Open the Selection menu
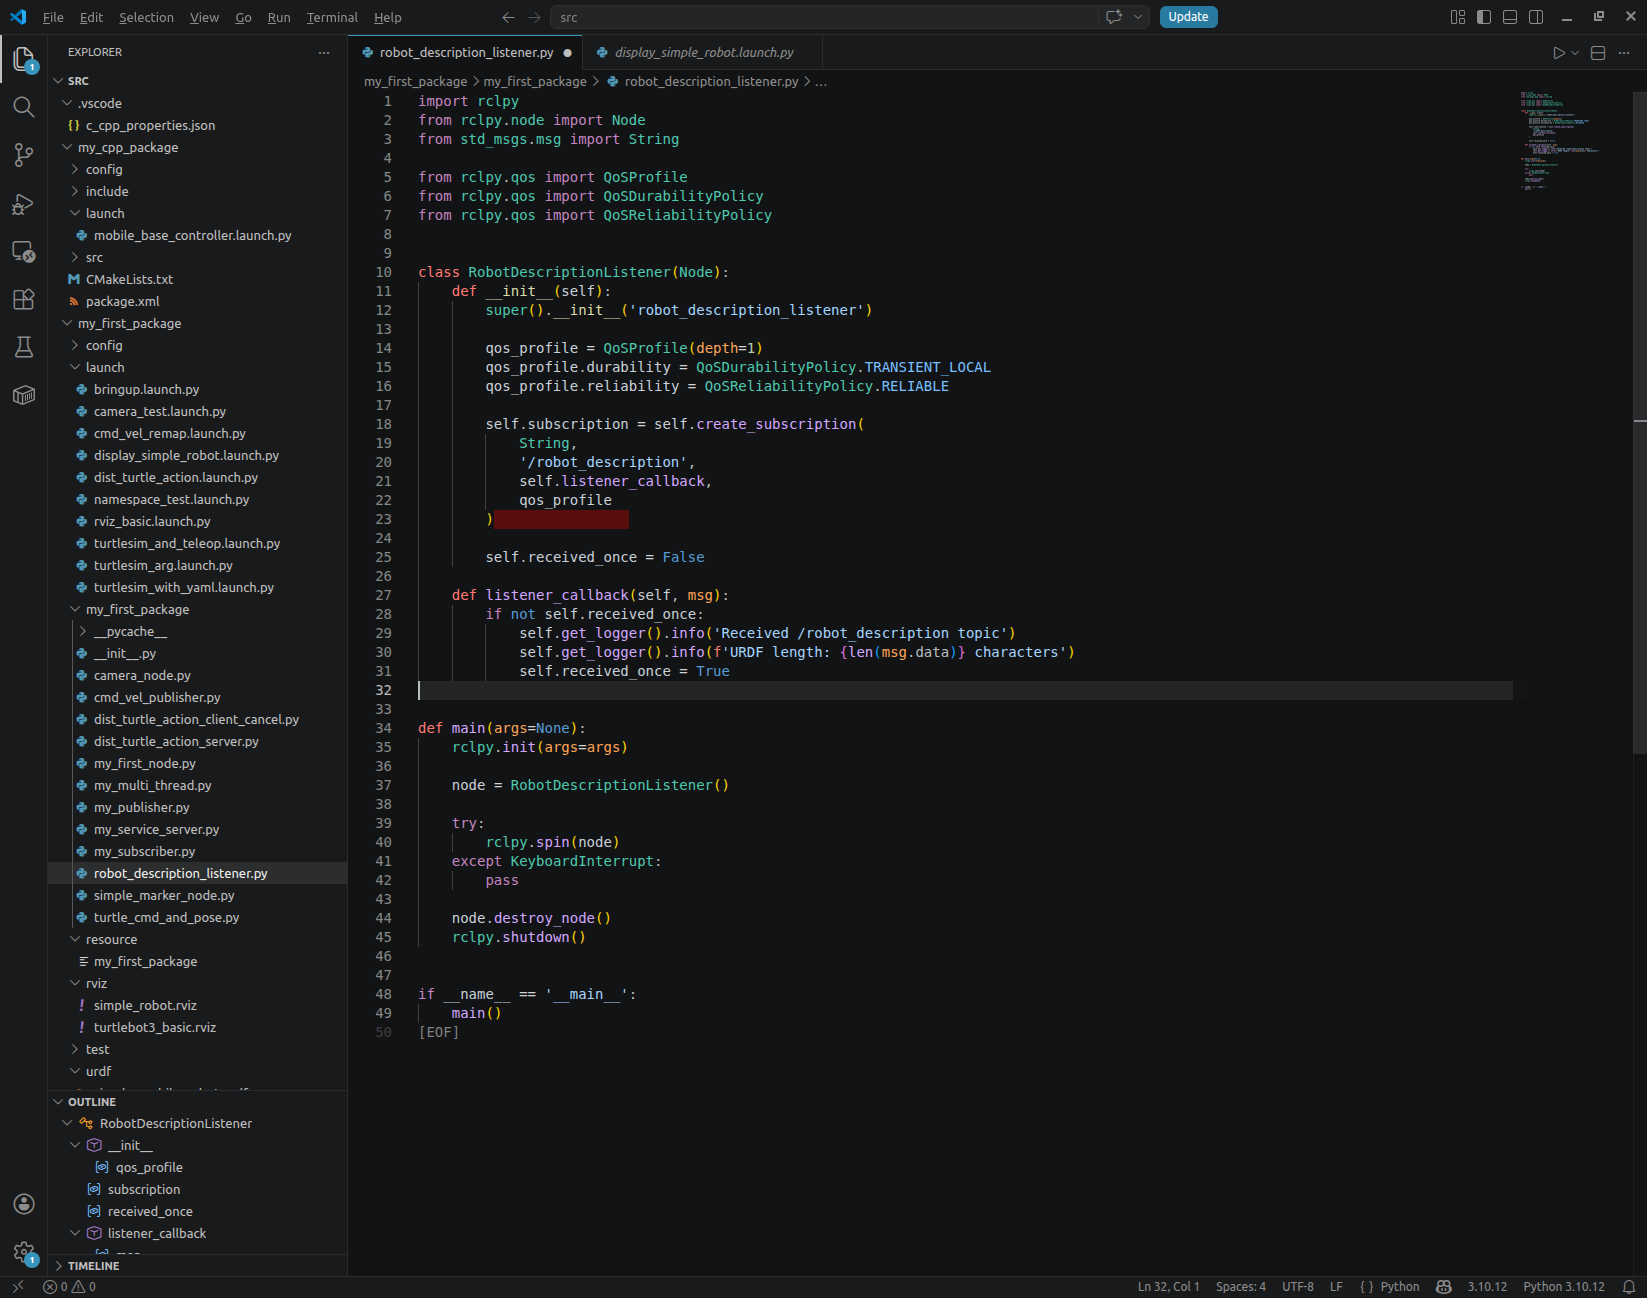Image resolution: width=1647 pixels, height=1298 pixels. pyautogui.click(x=146, y=17)
